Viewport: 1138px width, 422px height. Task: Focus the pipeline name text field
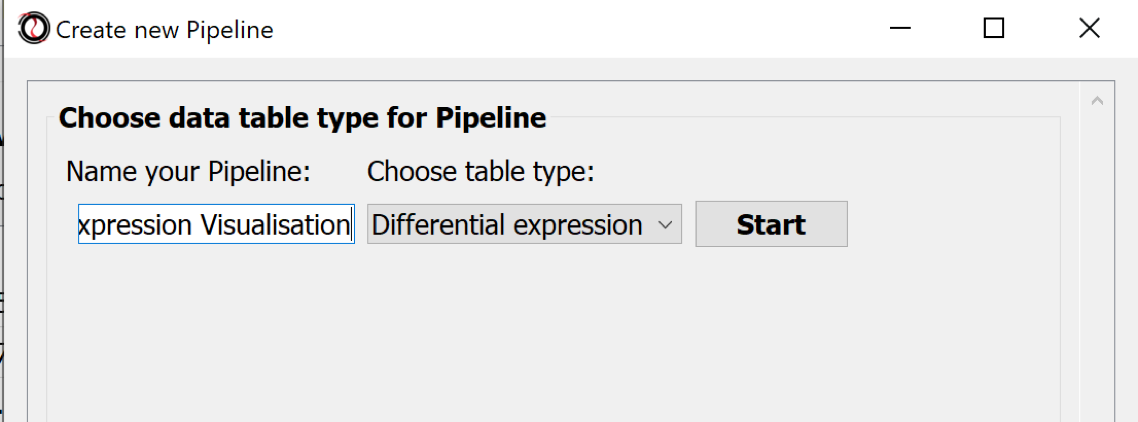[215, 226]
